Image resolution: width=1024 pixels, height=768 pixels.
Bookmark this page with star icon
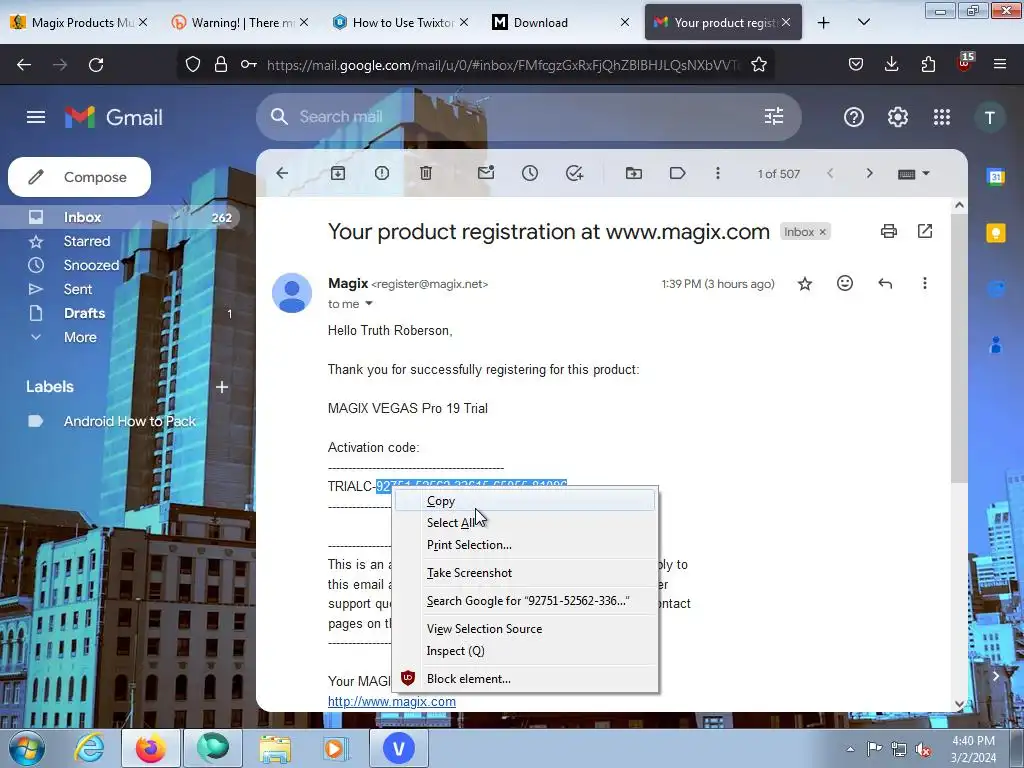pos(759,64)
